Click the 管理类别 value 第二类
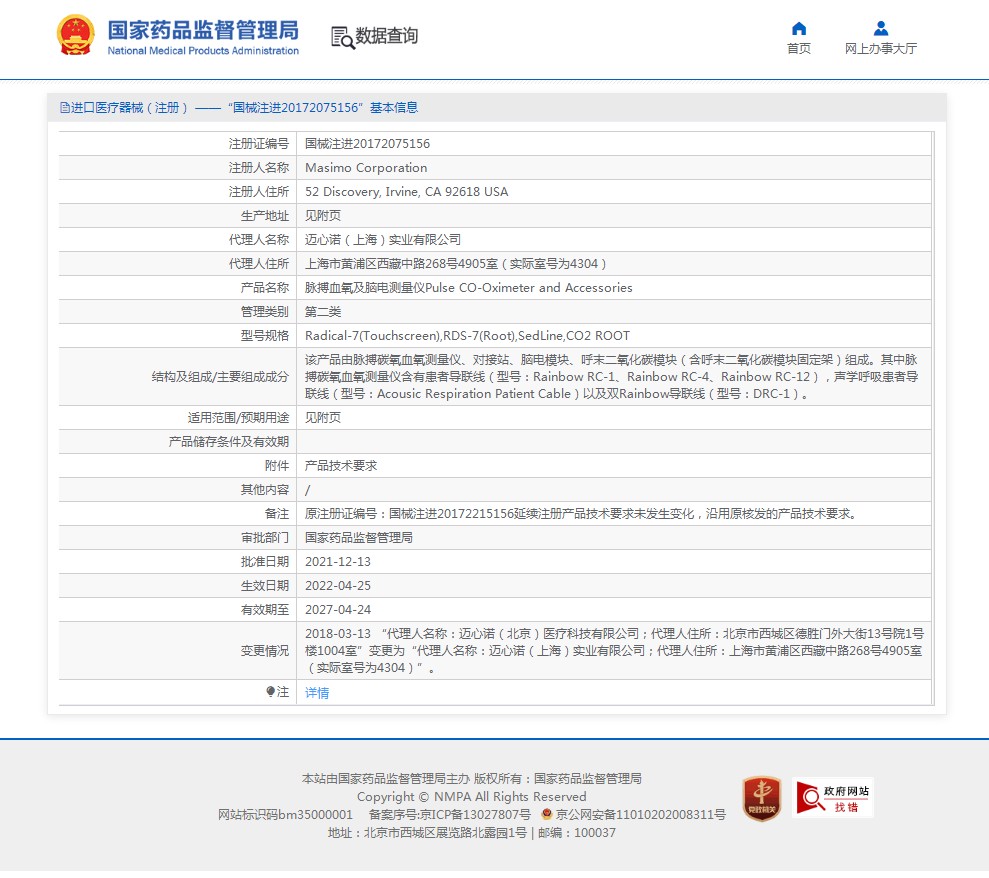989x878 pixels. pyautogui.click(x=323, y=312)
